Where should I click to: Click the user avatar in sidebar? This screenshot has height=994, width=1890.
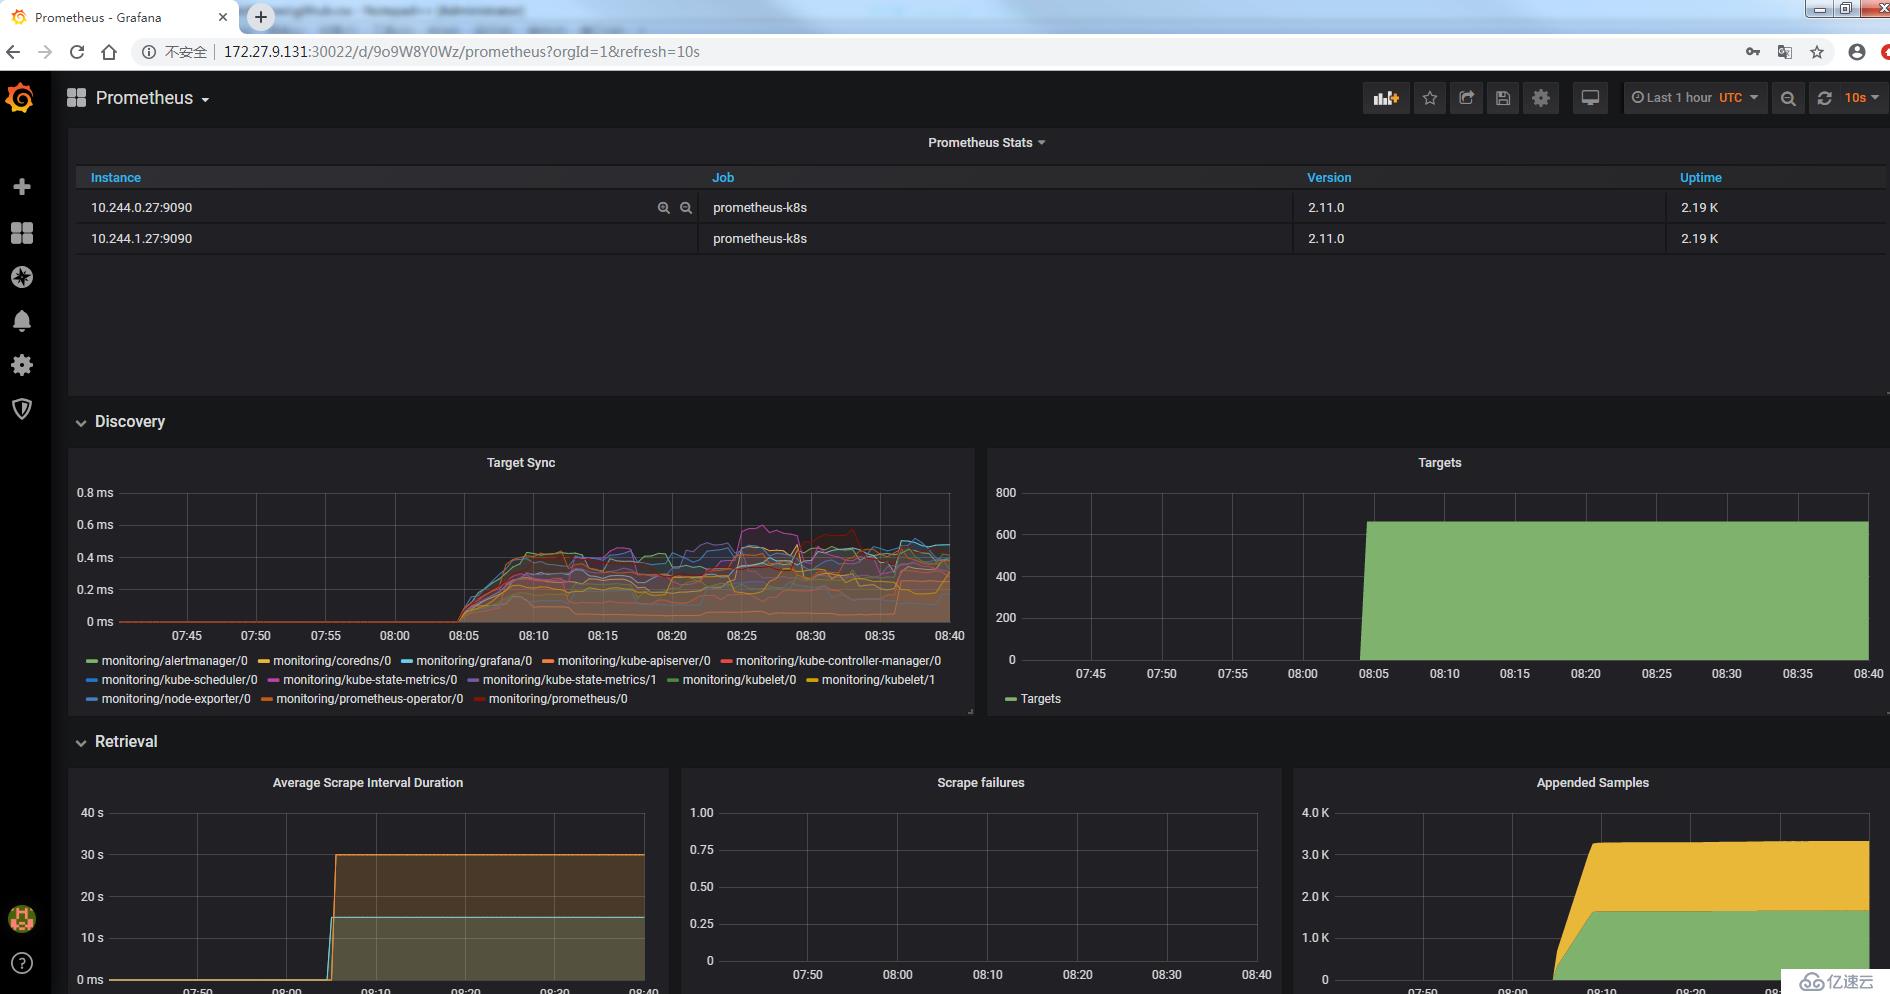click(x=22, y=918)
